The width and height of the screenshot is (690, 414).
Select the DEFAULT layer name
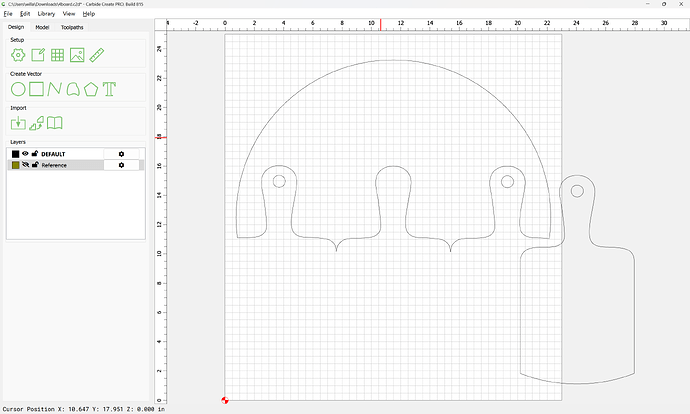tap(53, 154)
